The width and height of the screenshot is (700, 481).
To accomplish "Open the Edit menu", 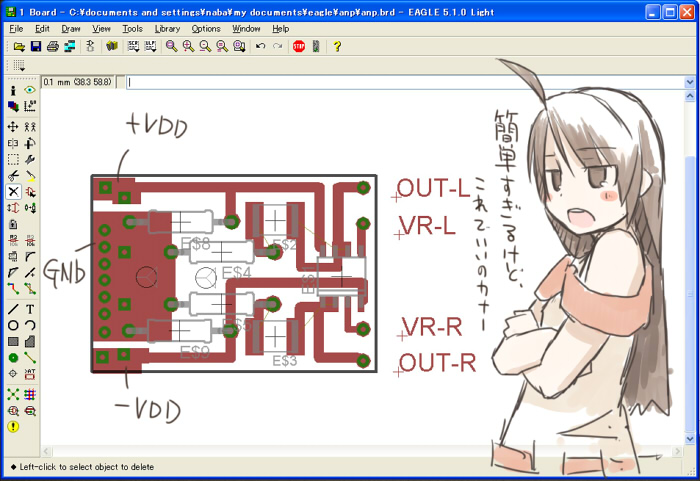I will pyautogui.click(x=42, y=29).
